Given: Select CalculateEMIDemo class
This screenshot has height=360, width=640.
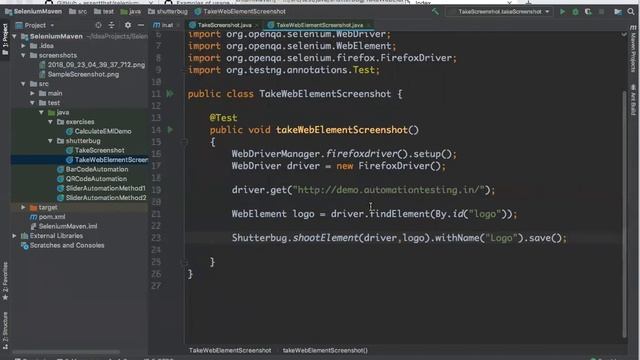Looking at the screenshot, I should (x=99, y=131).
